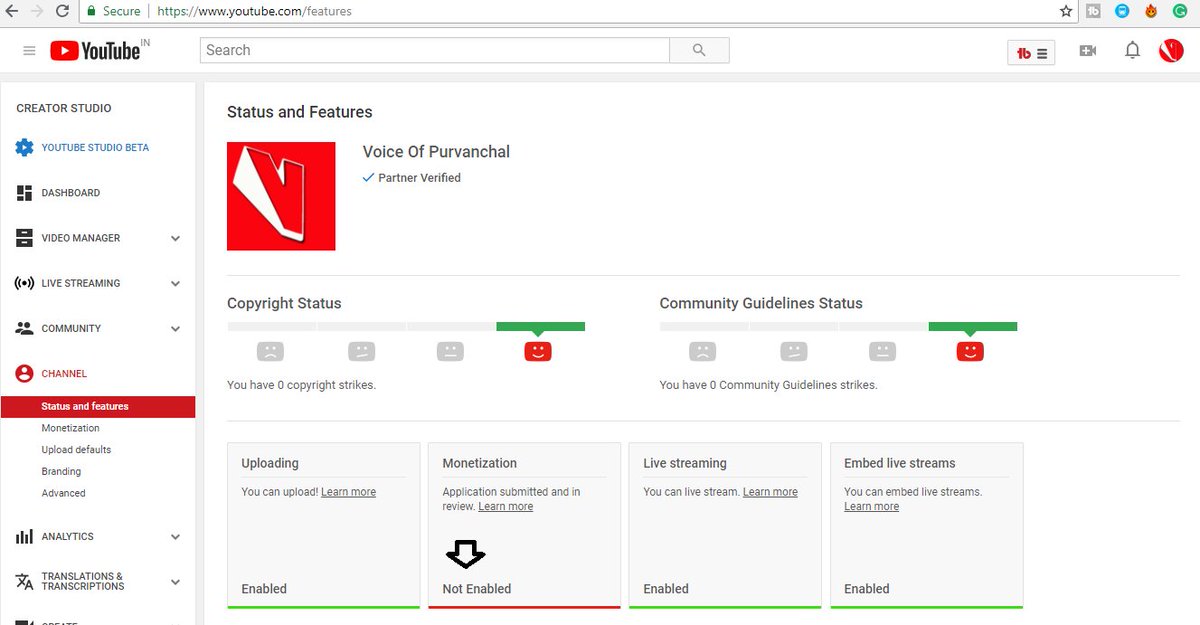Click the Analytics bar chart icon
The height and width of the screenshot is (625, 1200).
pyautogui.click(x=24, y=537)
